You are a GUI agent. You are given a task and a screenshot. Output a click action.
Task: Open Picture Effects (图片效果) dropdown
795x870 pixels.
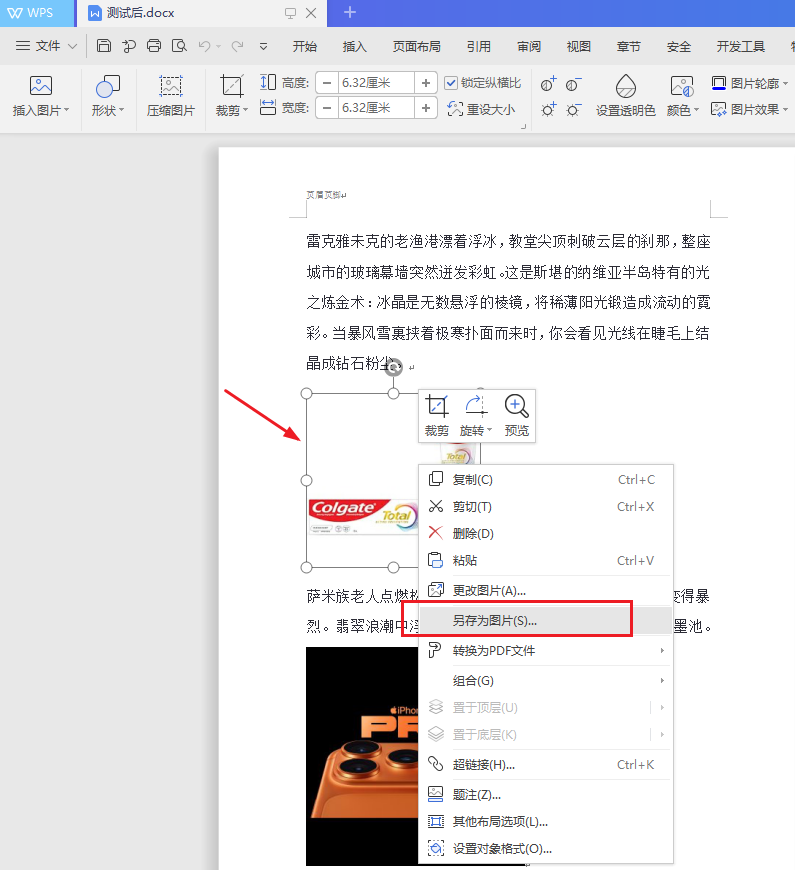750,109
